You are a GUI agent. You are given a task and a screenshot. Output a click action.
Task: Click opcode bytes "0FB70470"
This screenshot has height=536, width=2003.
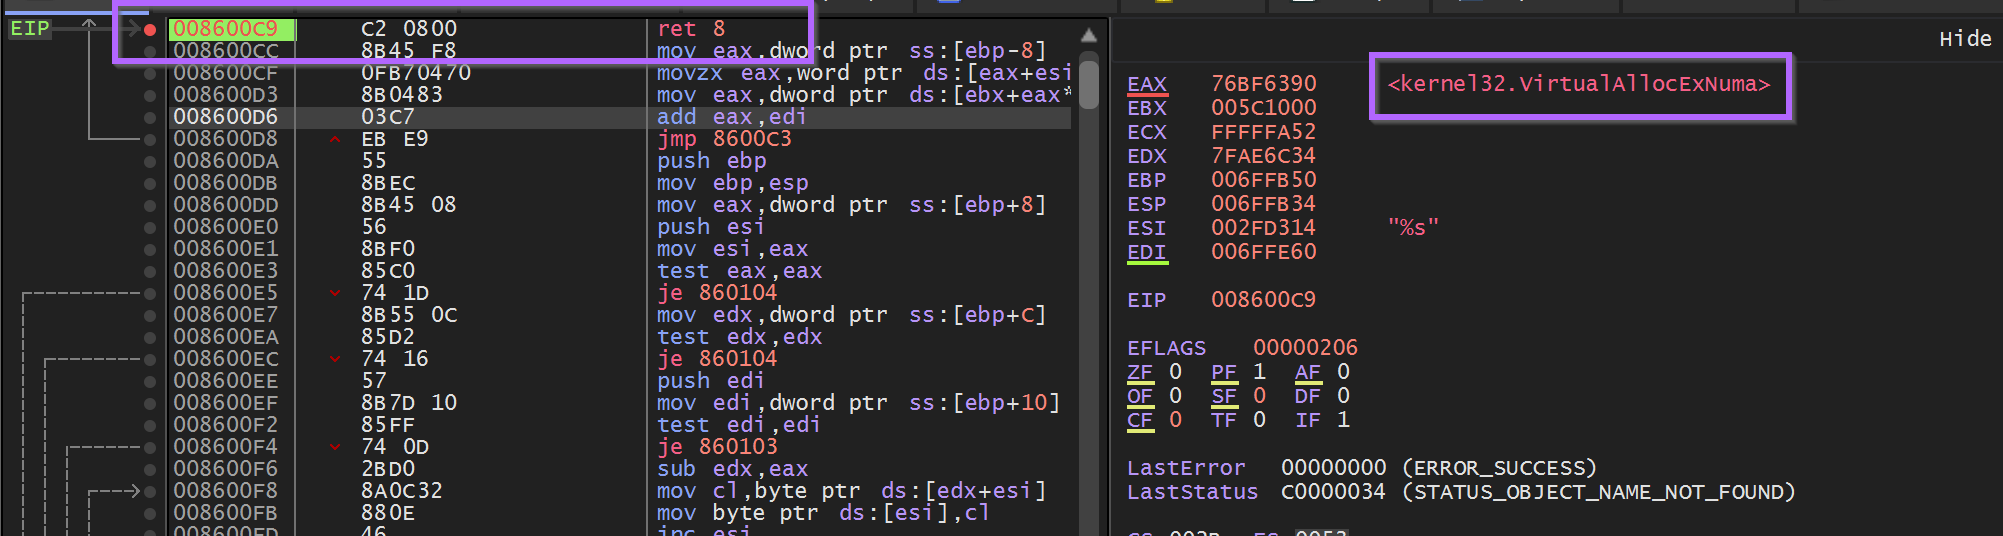click(x=416, y=73)
